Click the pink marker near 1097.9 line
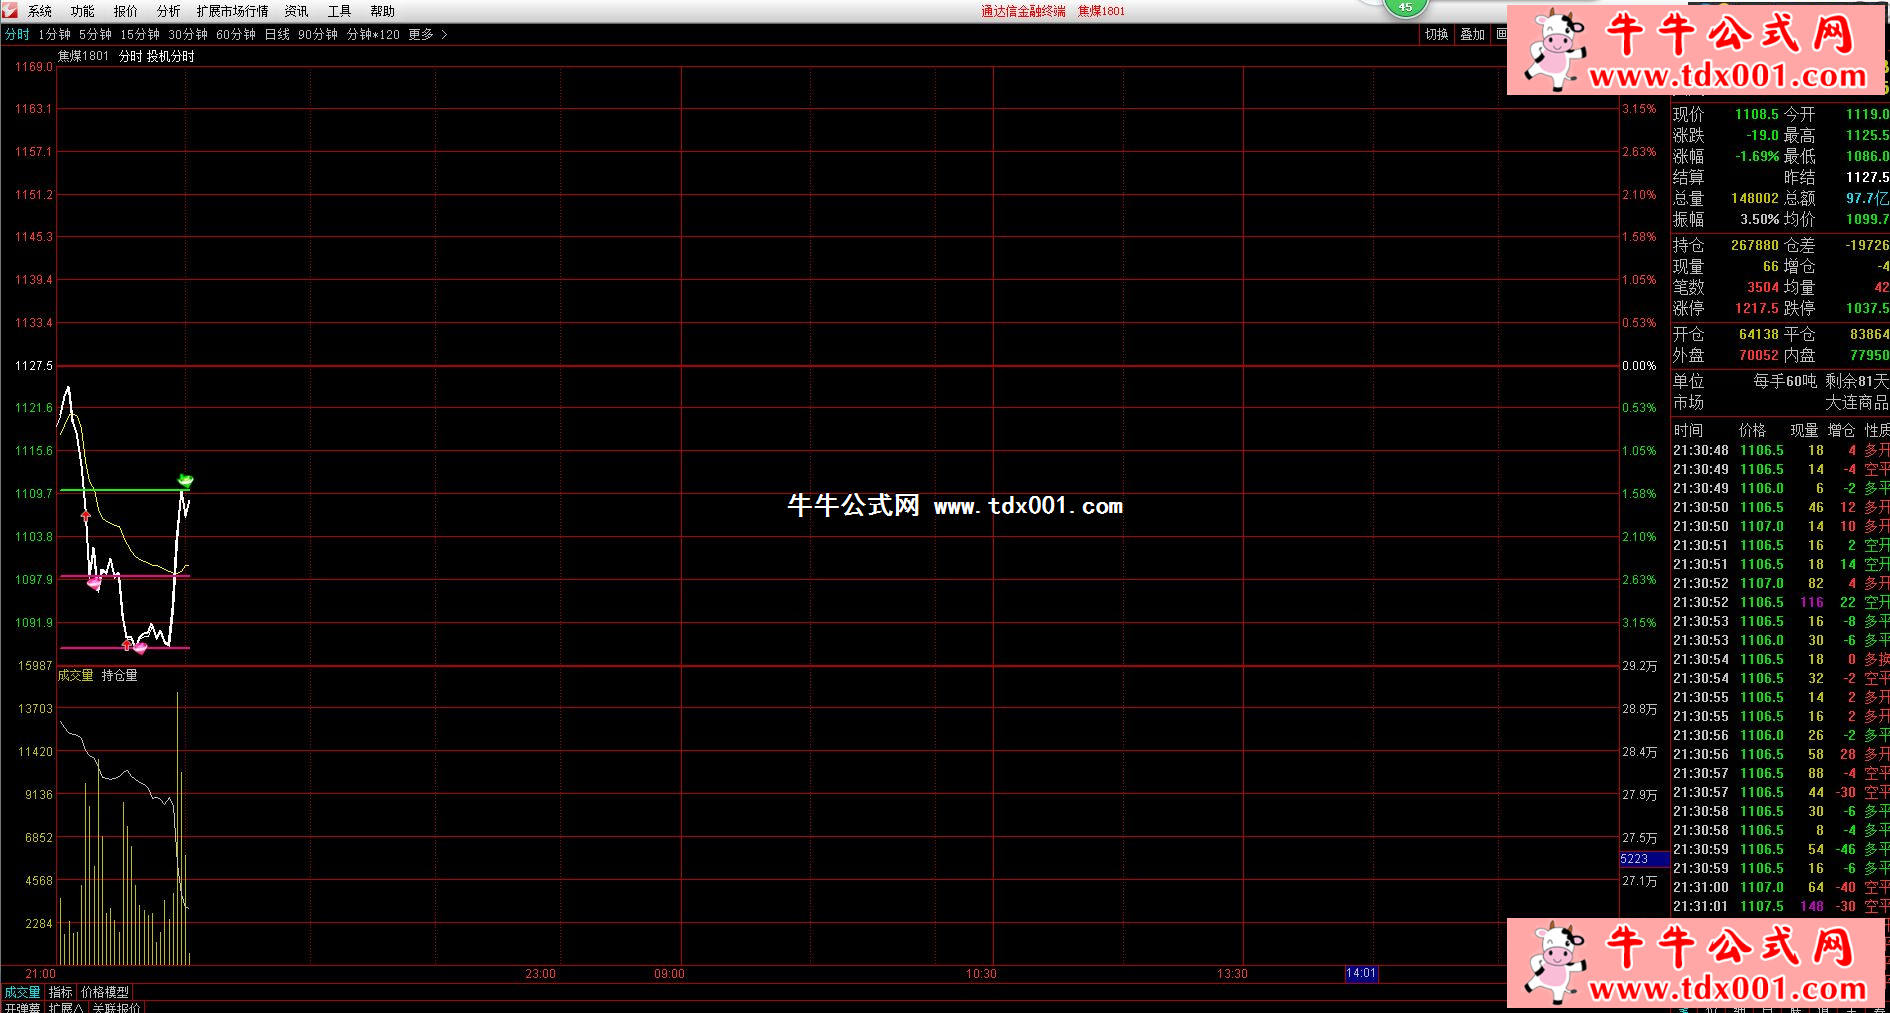 (x=94, y=582)
